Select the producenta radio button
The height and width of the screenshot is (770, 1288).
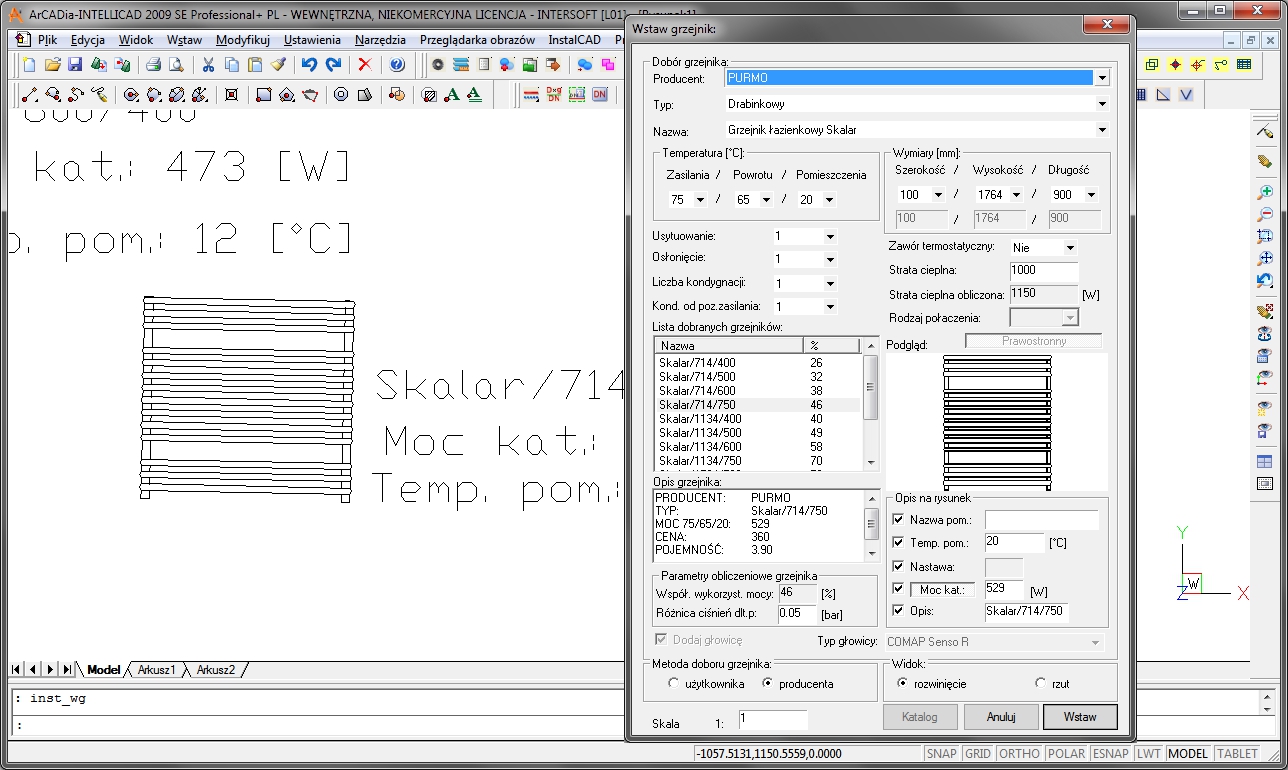click(x=768, y=683)
